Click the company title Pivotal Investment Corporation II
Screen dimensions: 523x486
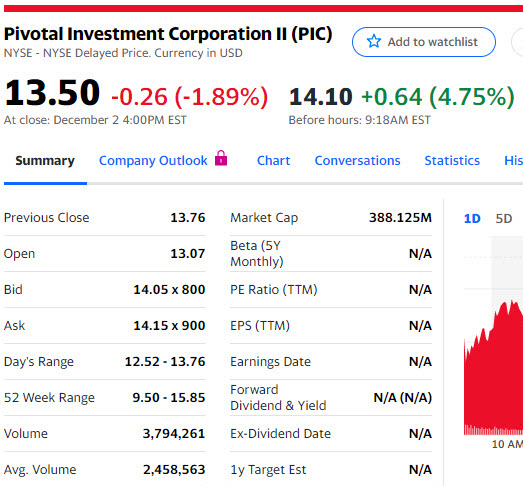pos(168,34)
